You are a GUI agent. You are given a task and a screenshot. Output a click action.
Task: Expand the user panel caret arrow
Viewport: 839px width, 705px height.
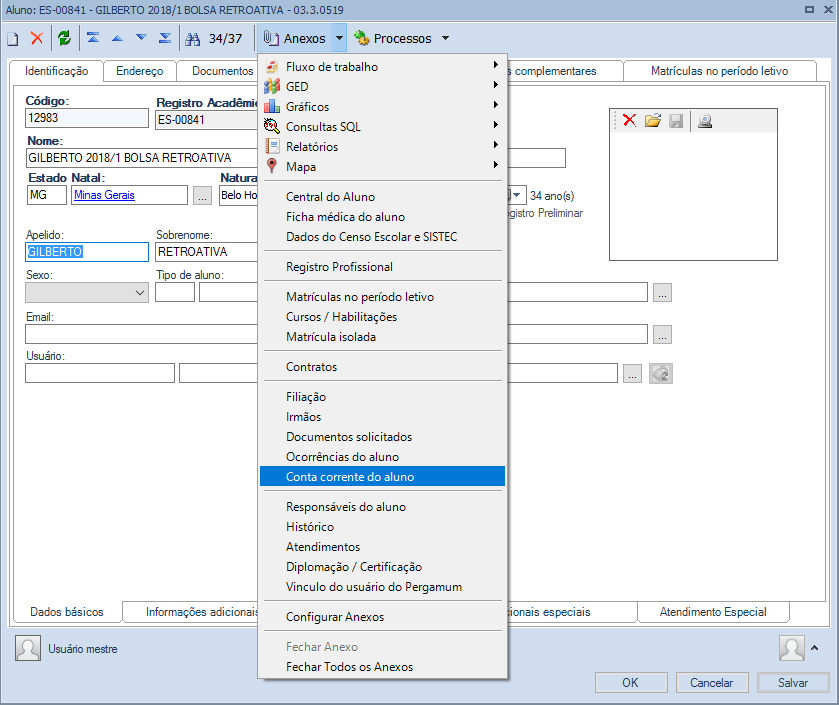tap(814, 648)
